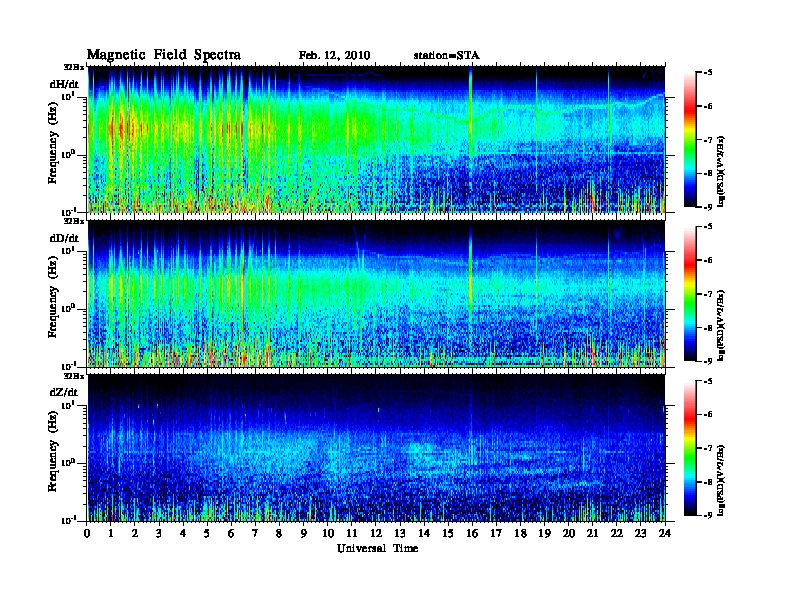Click the "station=STA" label
The height and width of the screenshot is (612, 792).
(447, 56)
